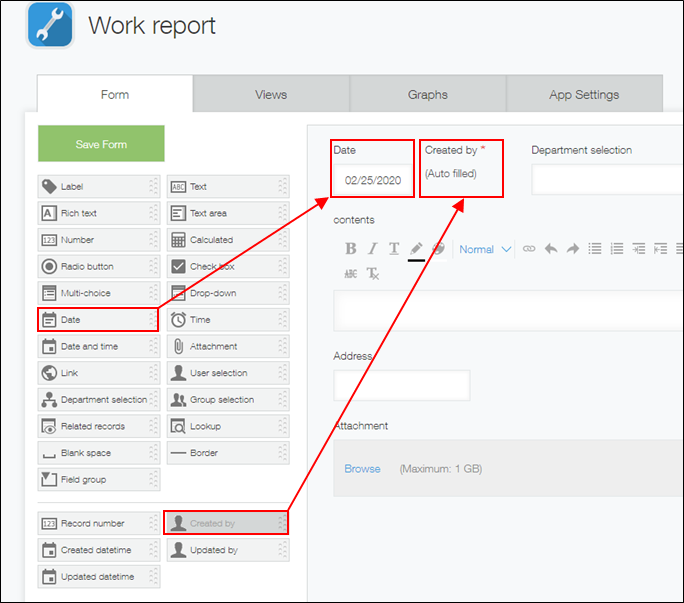The width and height of the screenshot is (684, 603).
Task: Select the Field group item
Action: tap(99, 480)
